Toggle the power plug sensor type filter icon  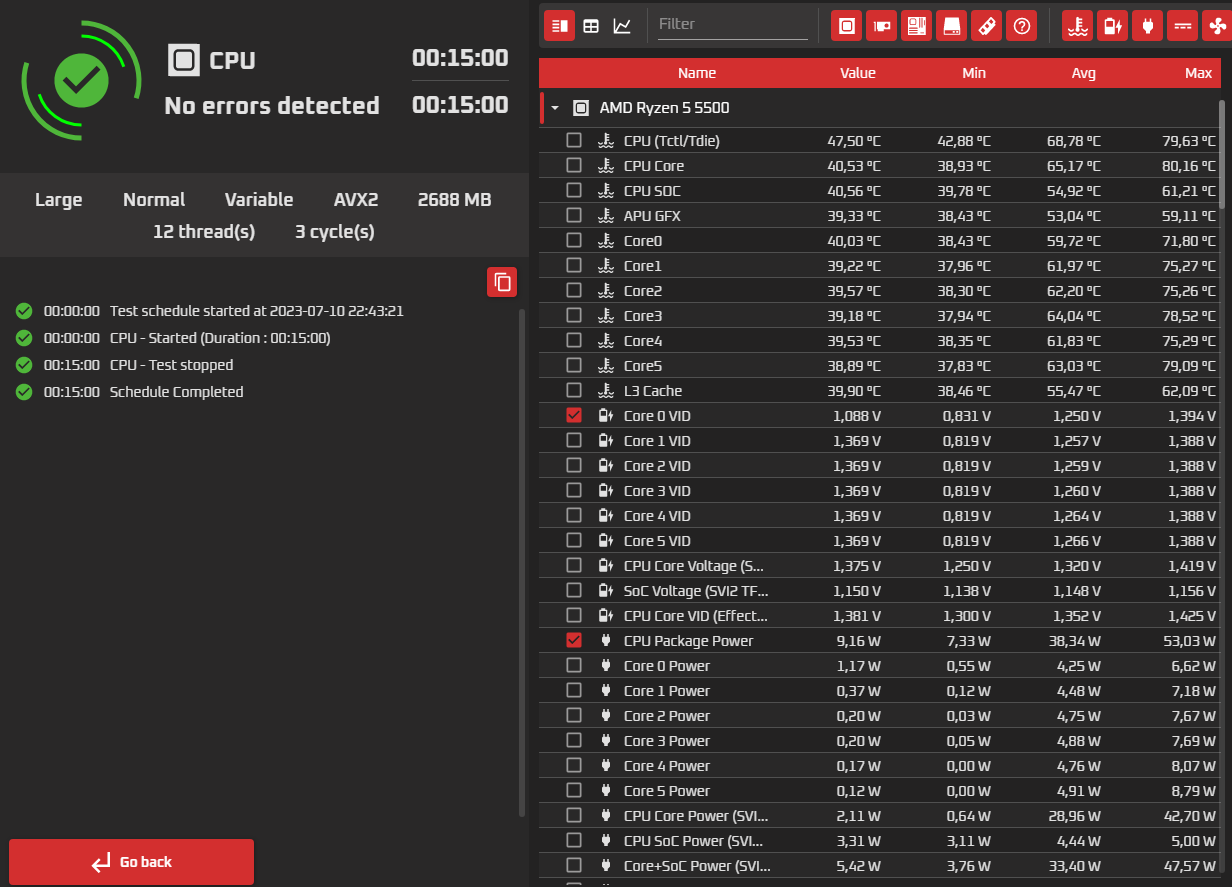click(1147, 26)
